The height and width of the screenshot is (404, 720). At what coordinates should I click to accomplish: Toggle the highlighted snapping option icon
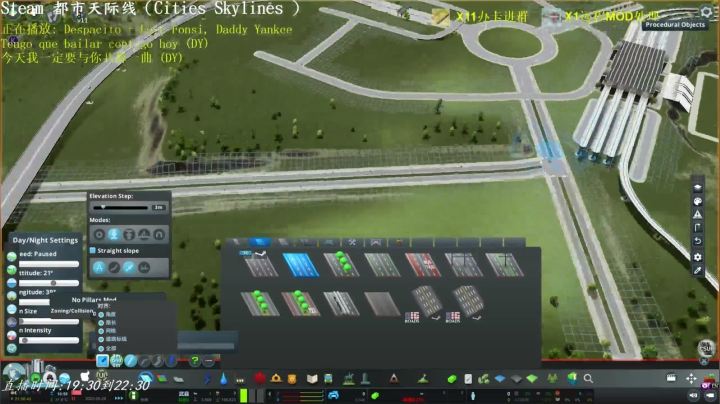click(129, 267)
